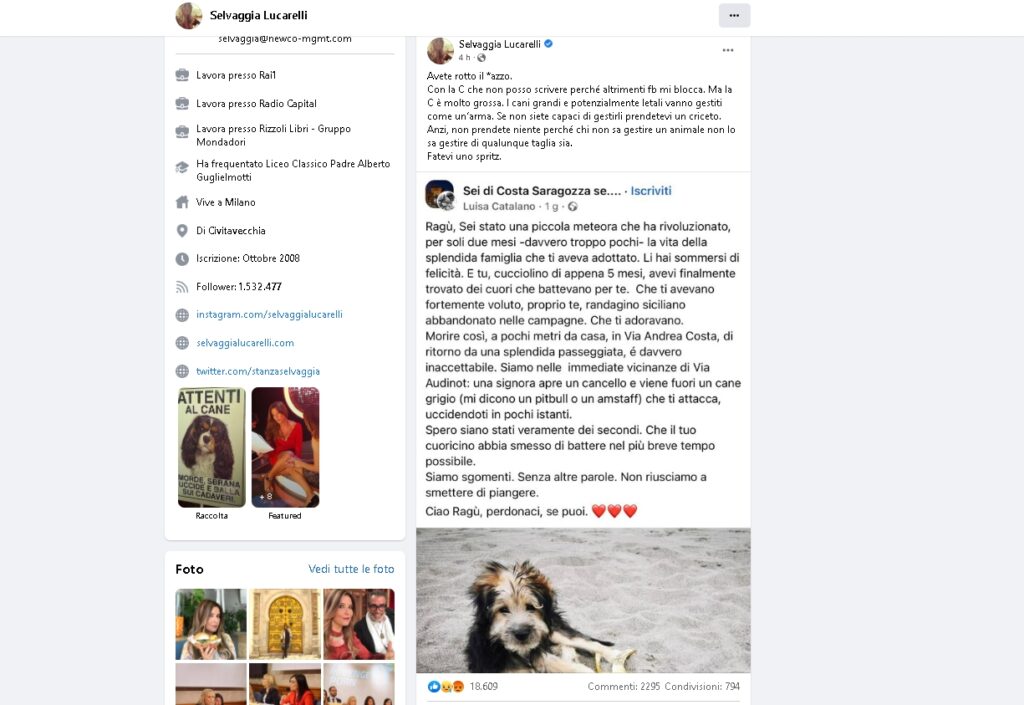Open Sei di Costa Saragozza group name
1024x705 pixels.
541,191
